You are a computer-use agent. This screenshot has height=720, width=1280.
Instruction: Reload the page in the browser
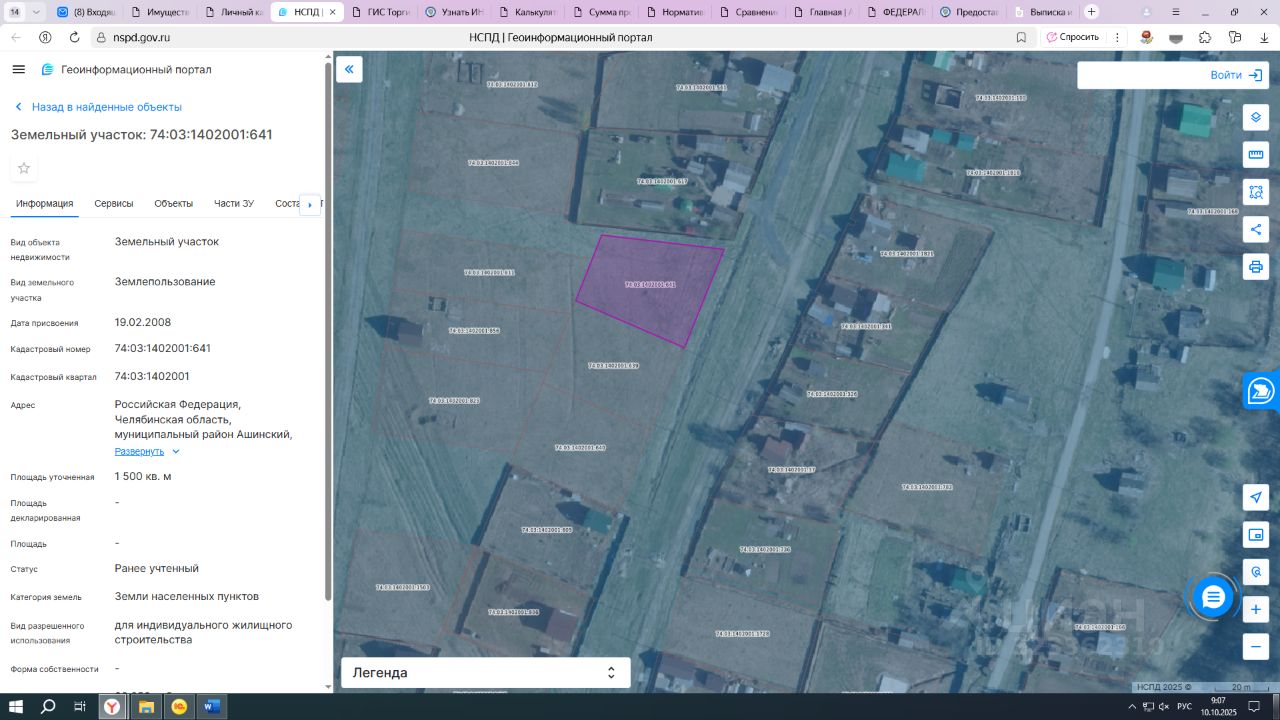(x=74, y=37)
